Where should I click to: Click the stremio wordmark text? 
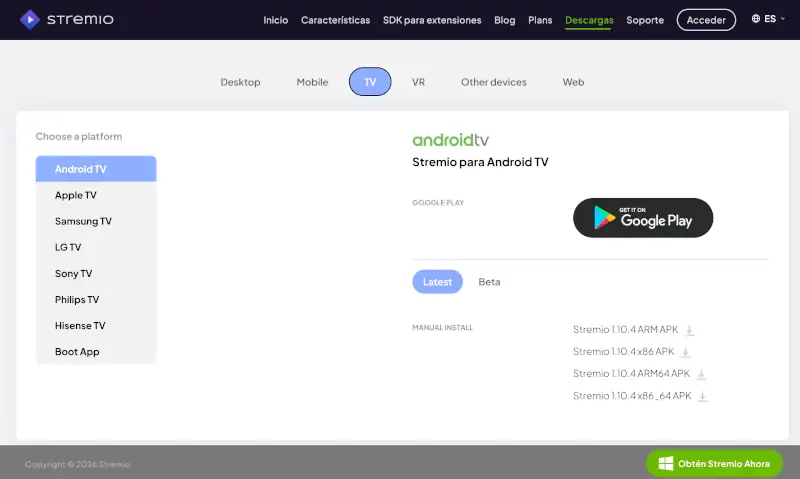[80, 19]
